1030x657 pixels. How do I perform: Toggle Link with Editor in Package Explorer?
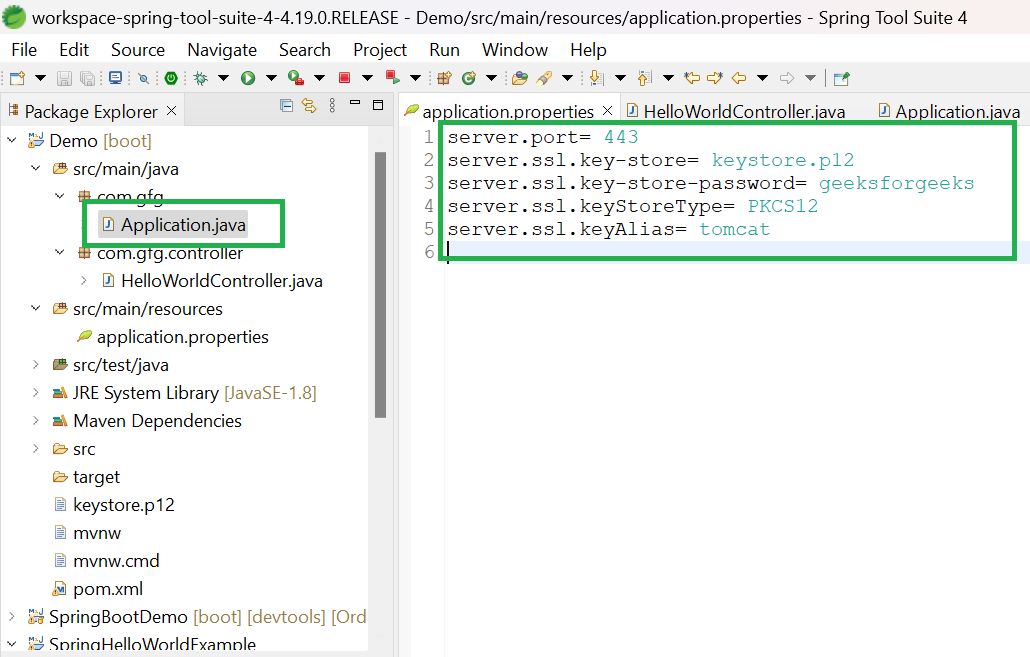309,105
